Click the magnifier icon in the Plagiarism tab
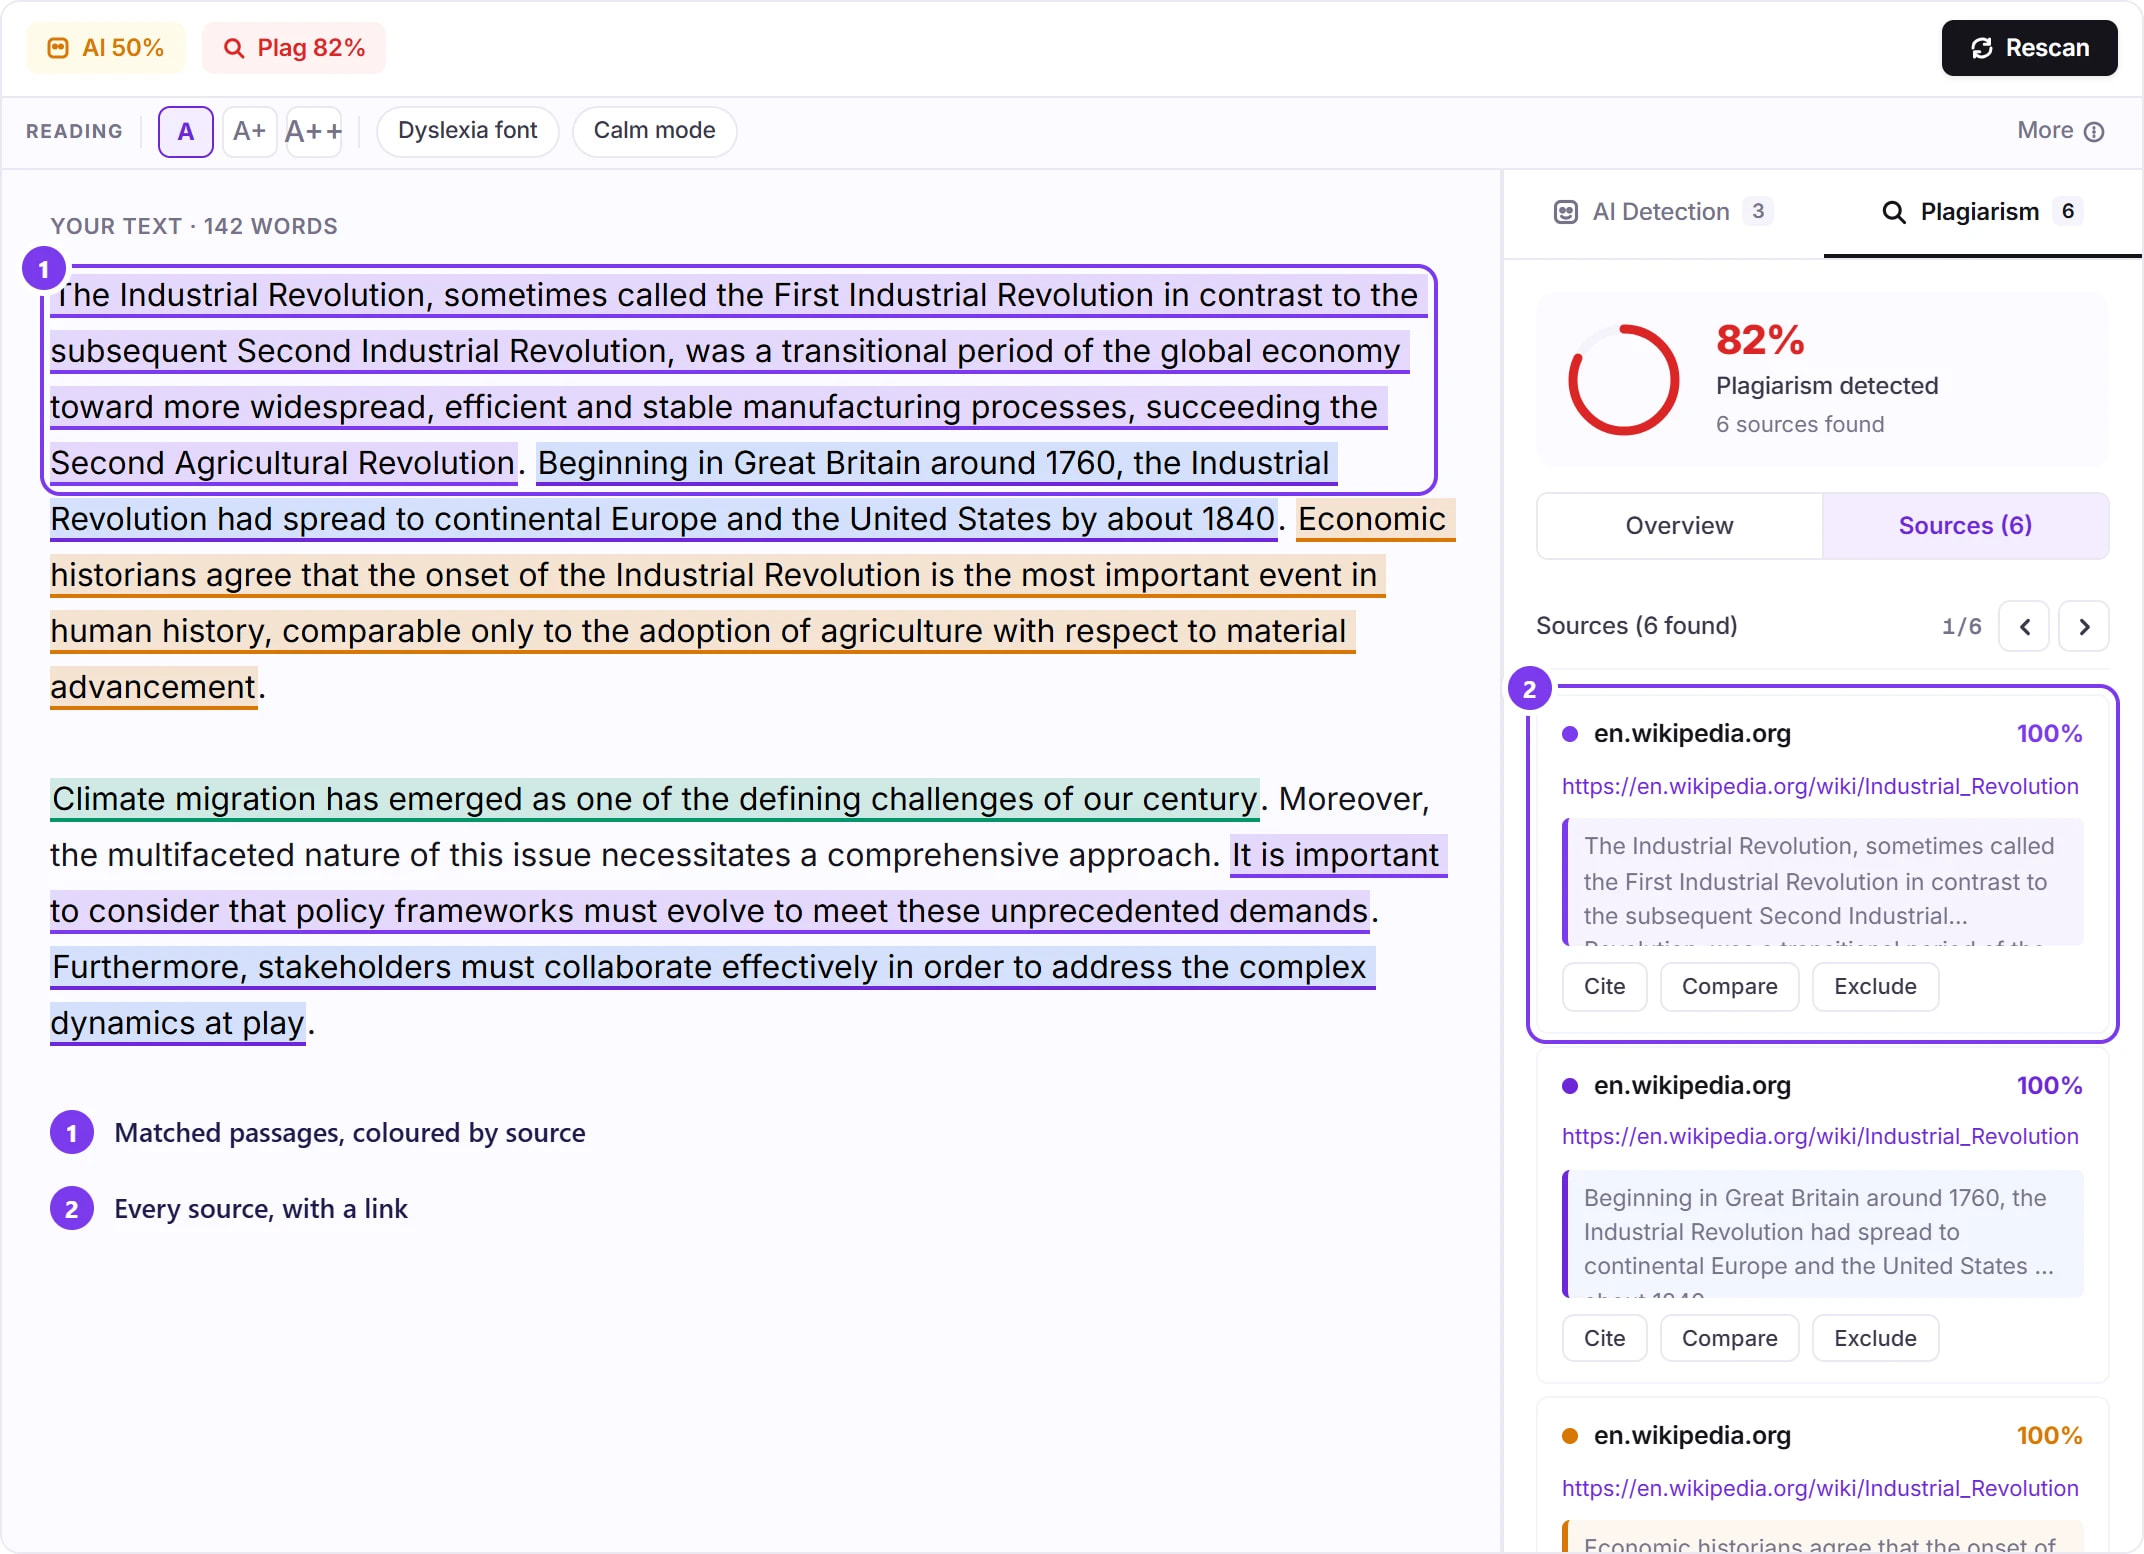 click(x=1893, y=212)
